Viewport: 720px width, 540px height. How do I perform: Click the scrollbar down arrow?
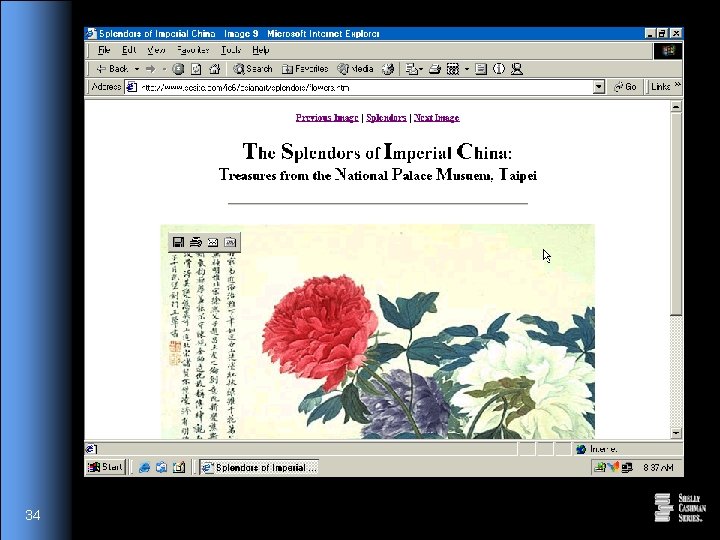point(676,433)
